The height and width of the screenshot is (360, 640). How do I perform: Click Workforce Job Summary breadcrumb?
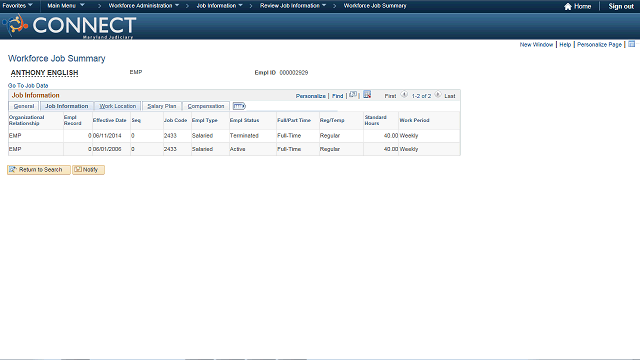(375, 6)
